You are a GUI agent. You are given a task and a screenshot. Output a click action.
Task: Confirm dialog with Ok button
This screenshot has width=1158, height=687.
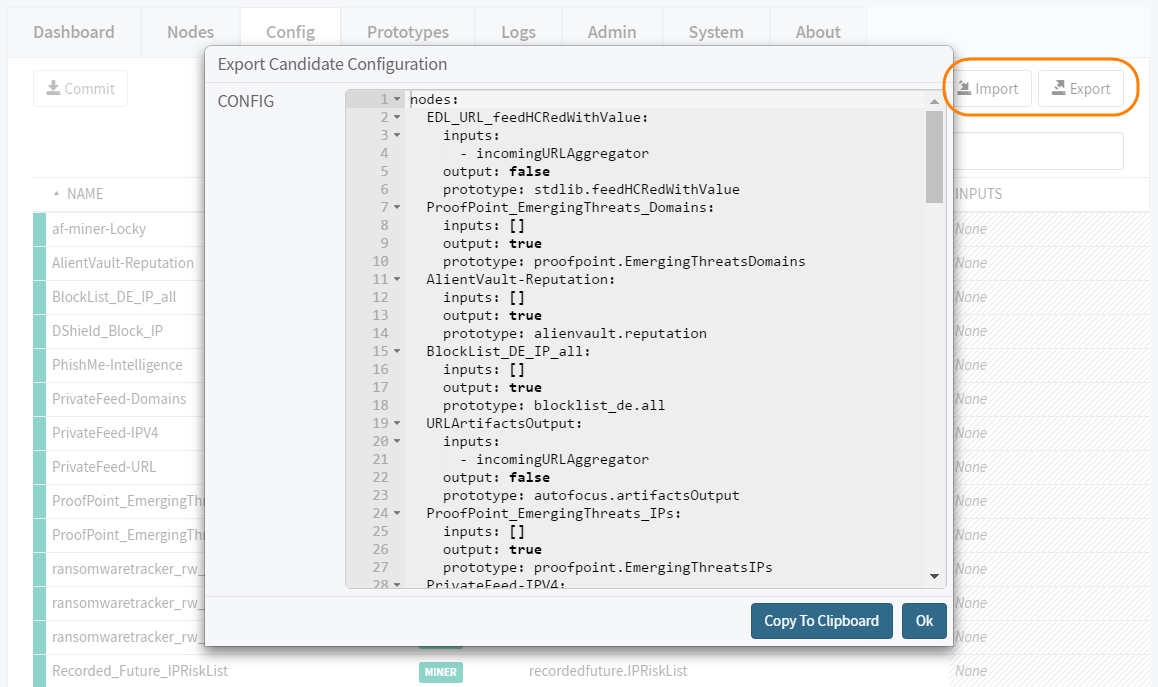[923, 621]
